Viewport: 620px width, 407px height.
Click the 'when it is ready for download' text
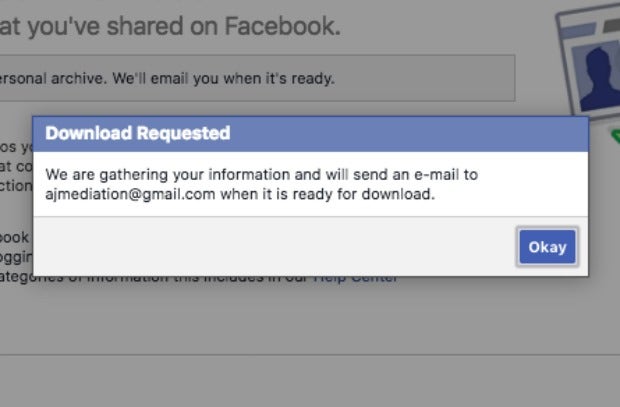click(327, 194)
